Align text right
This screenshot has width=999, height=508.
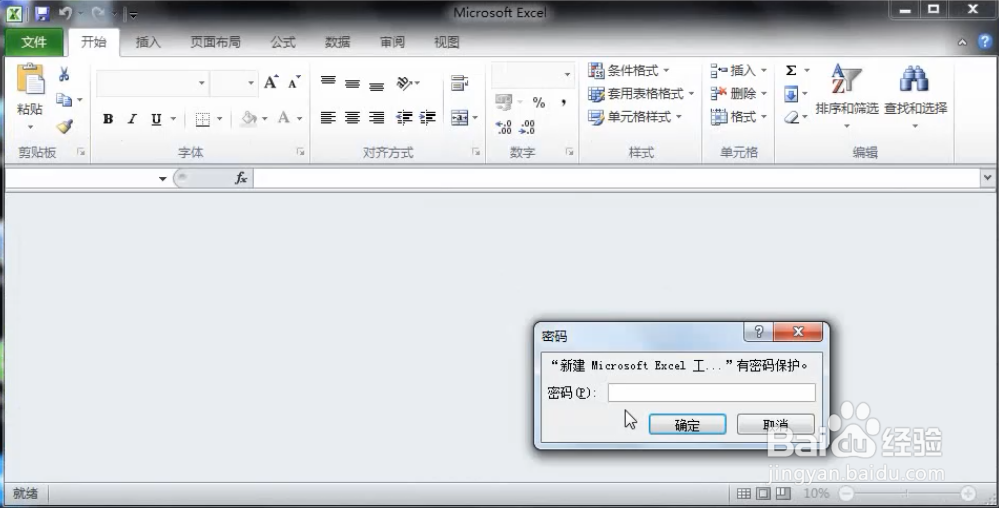pos(377,117)
